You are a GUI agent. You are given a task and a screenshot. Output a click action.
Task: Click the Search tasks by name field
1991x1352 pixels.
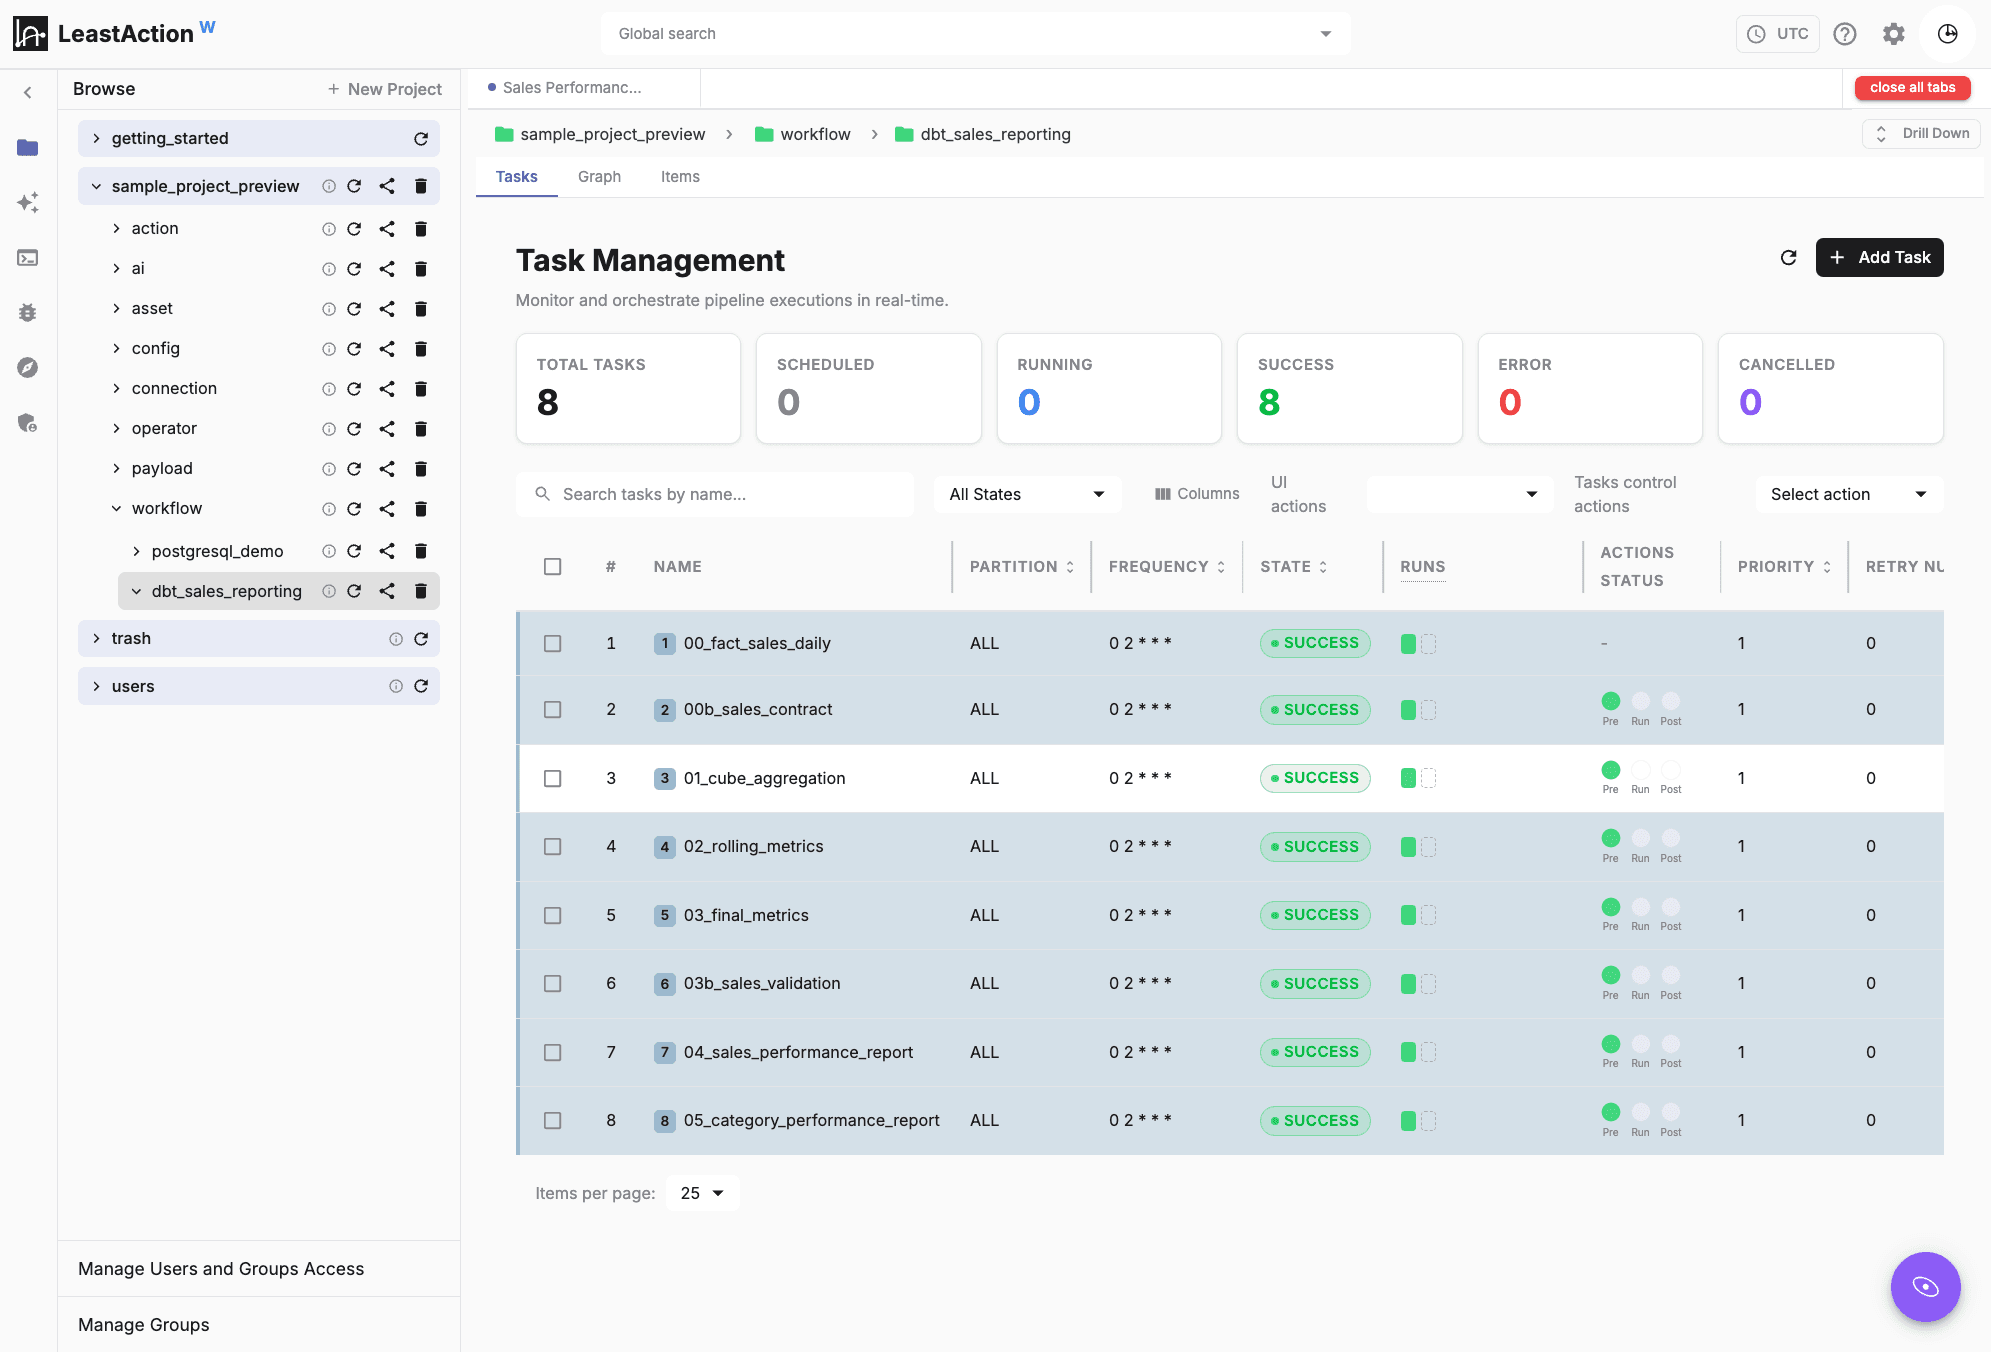point(715,495)
